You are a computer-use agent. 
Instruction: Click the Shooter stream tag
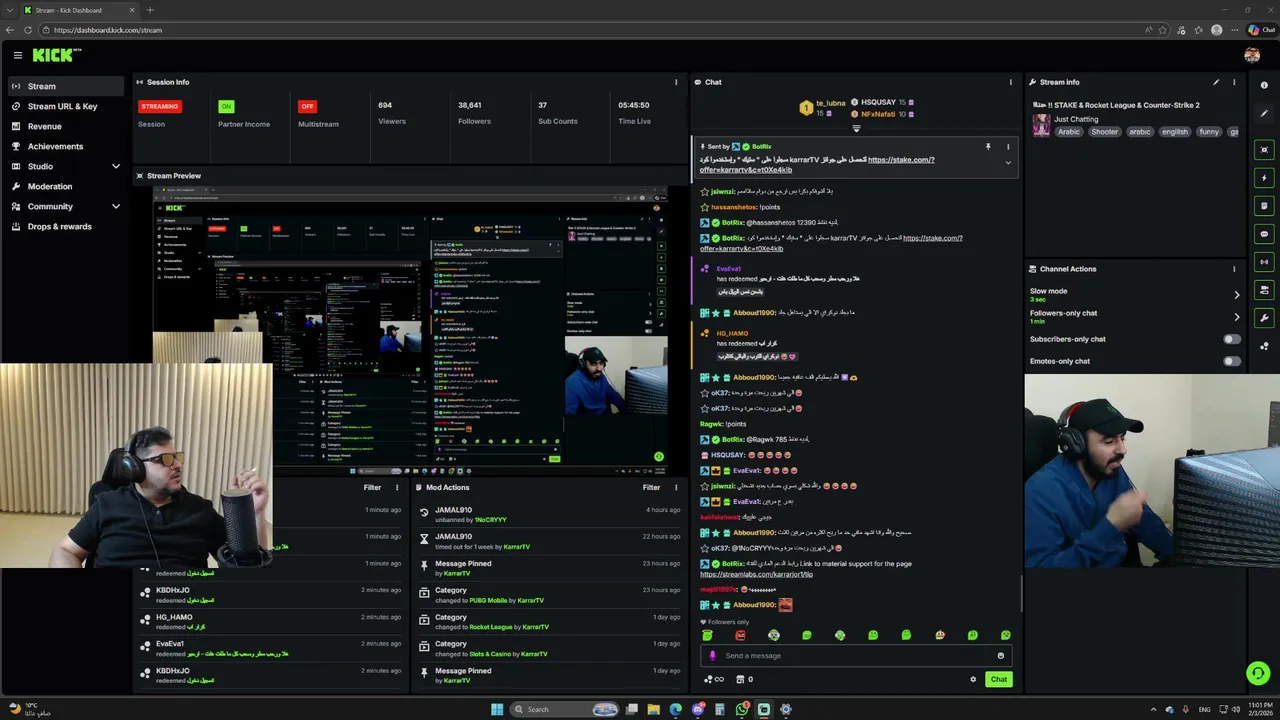tap(1105, 132)
